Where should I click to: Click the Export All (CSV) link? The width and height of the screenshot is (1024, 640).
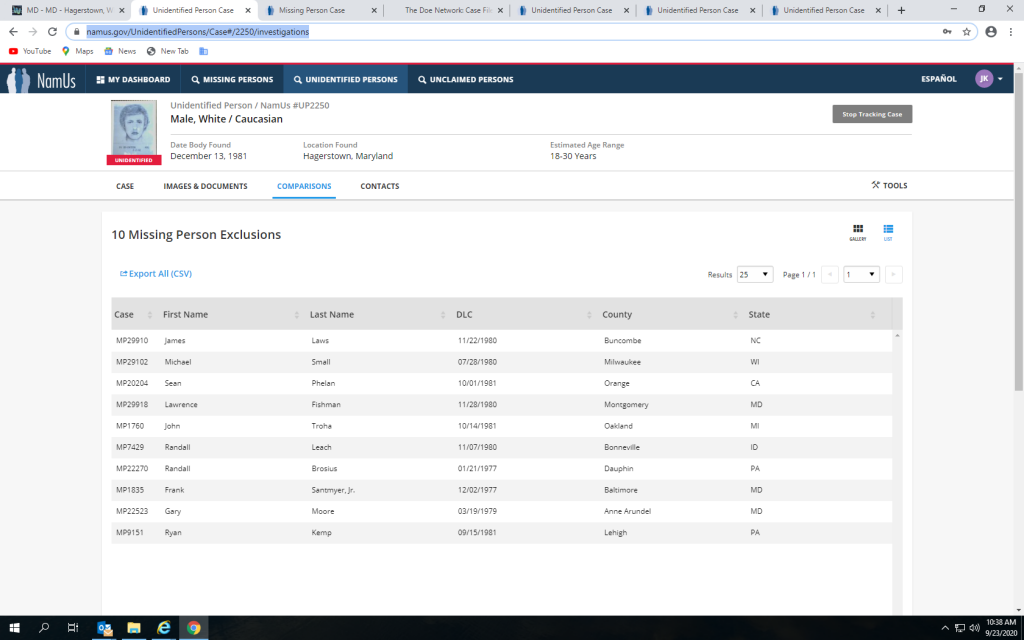156,274
